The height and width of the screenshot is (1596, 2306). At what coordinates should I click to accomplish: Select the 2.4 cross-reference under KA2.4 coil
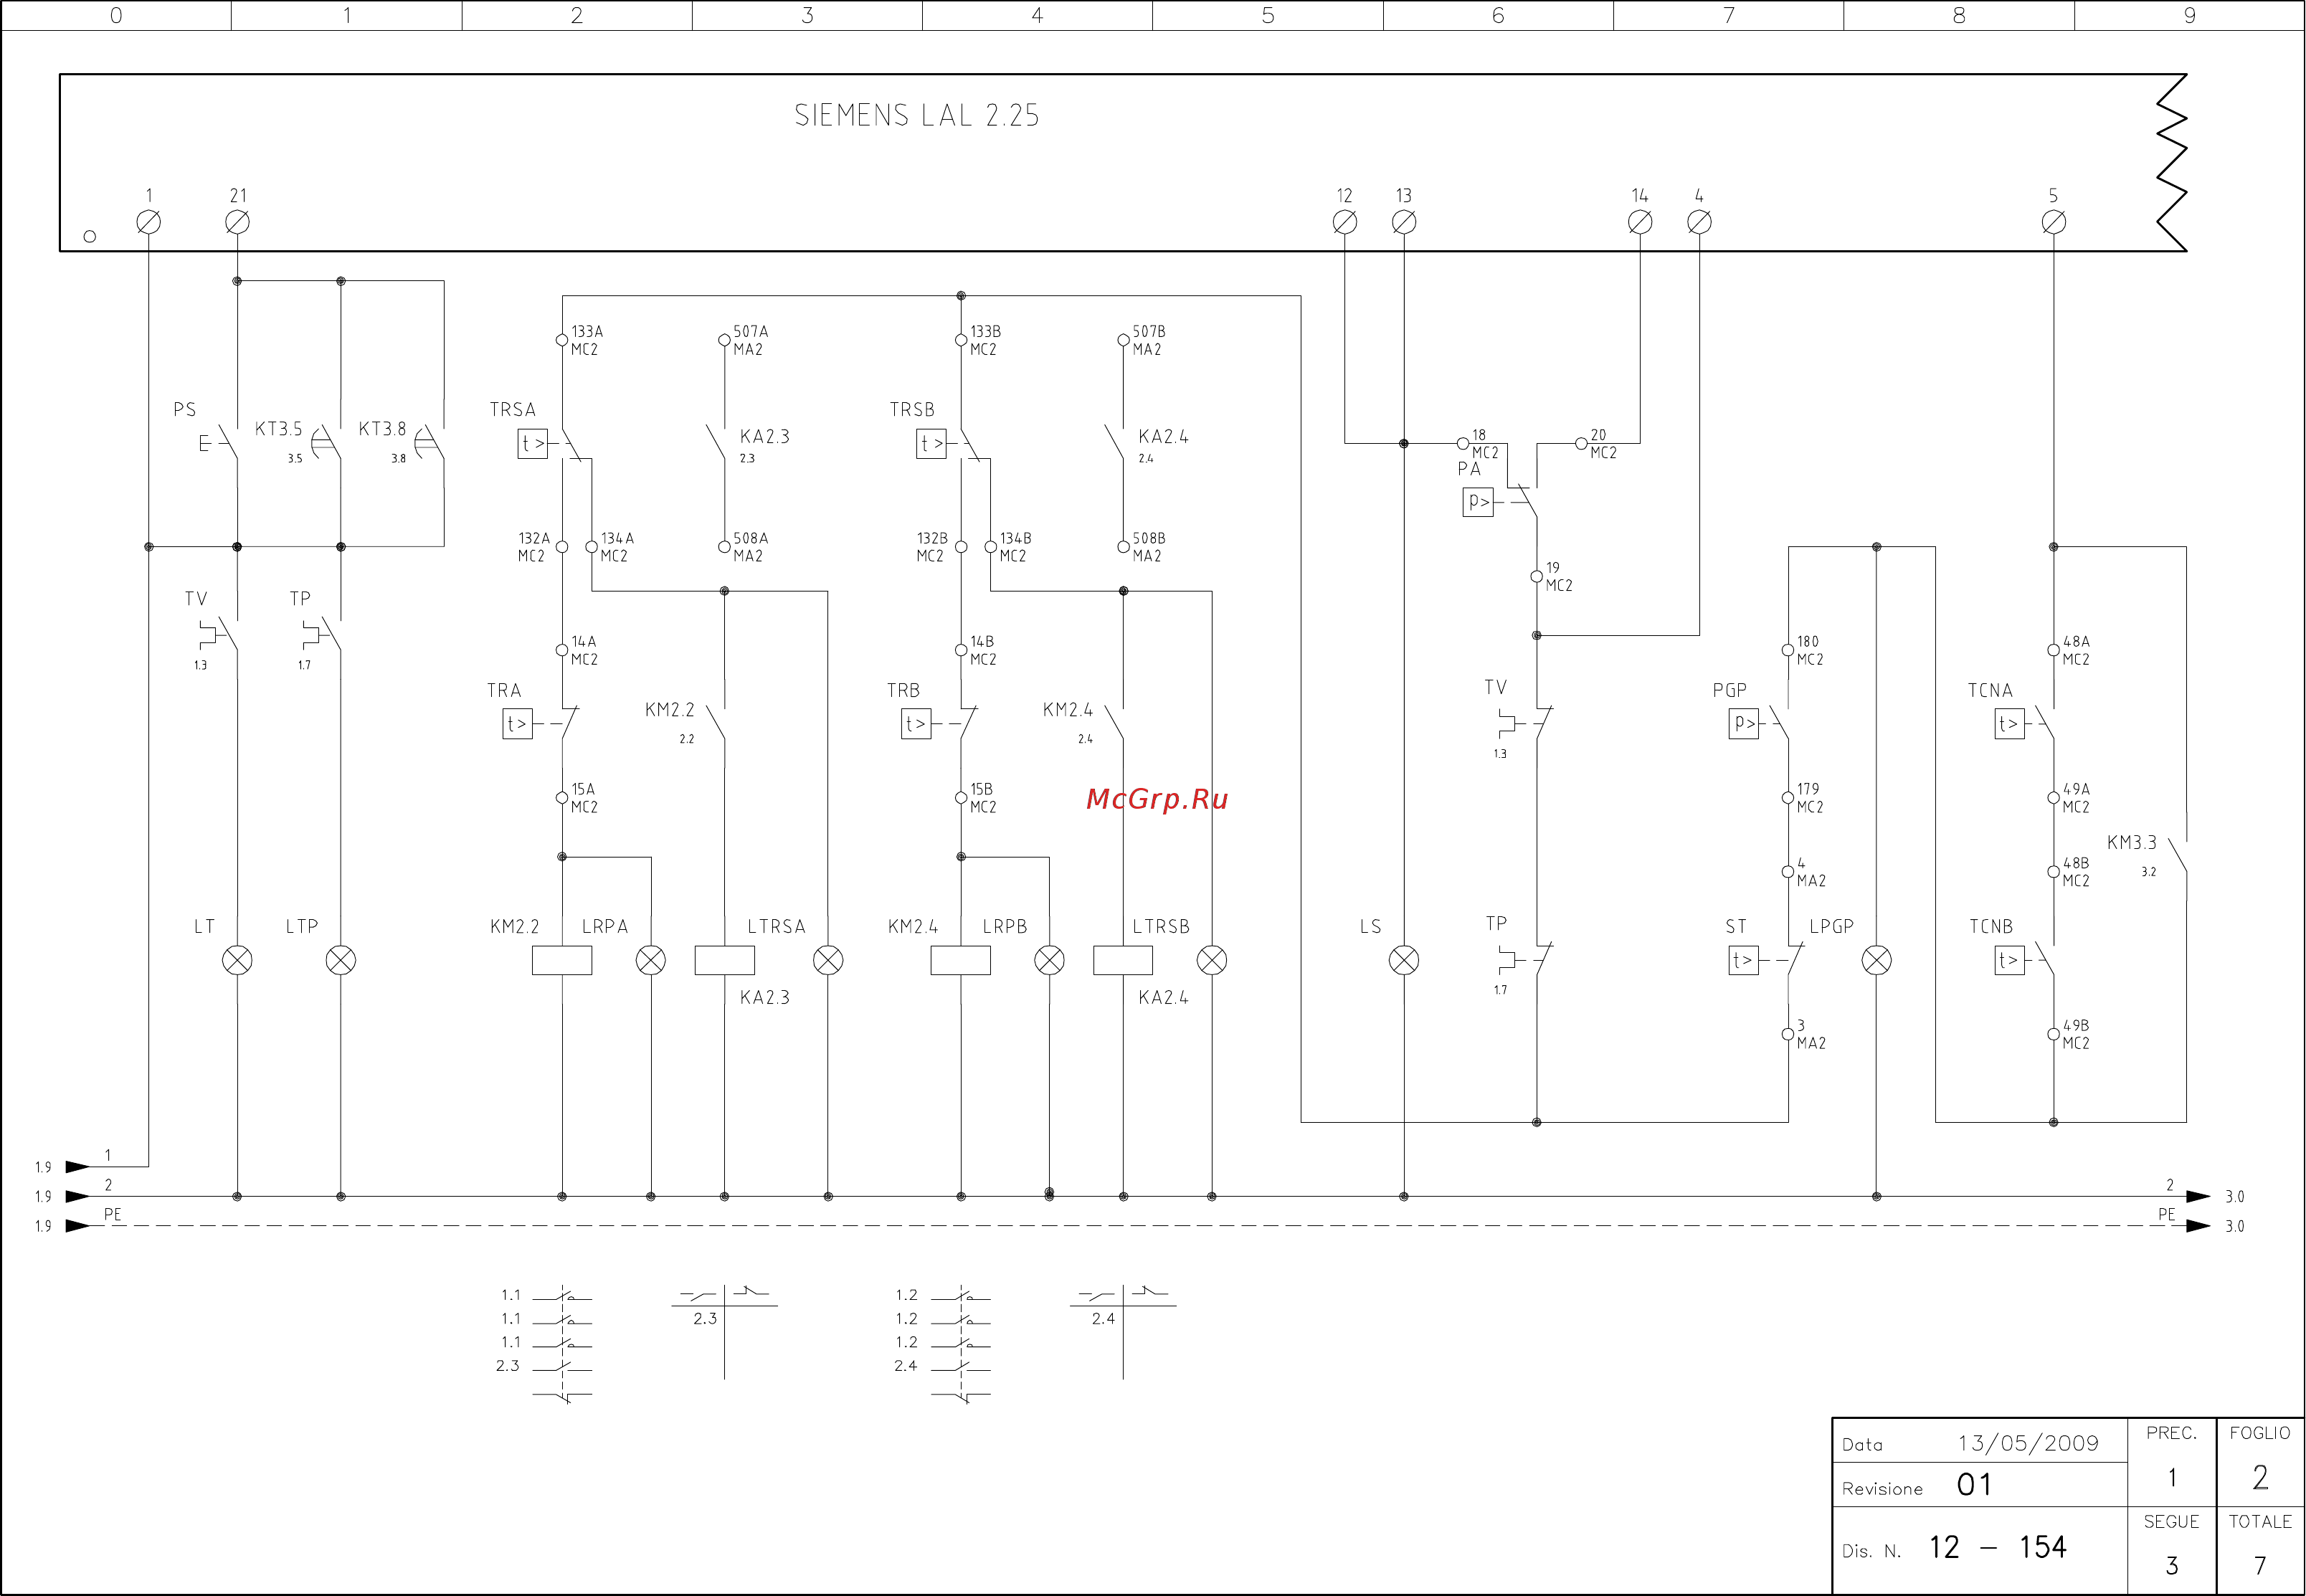1103,1319
